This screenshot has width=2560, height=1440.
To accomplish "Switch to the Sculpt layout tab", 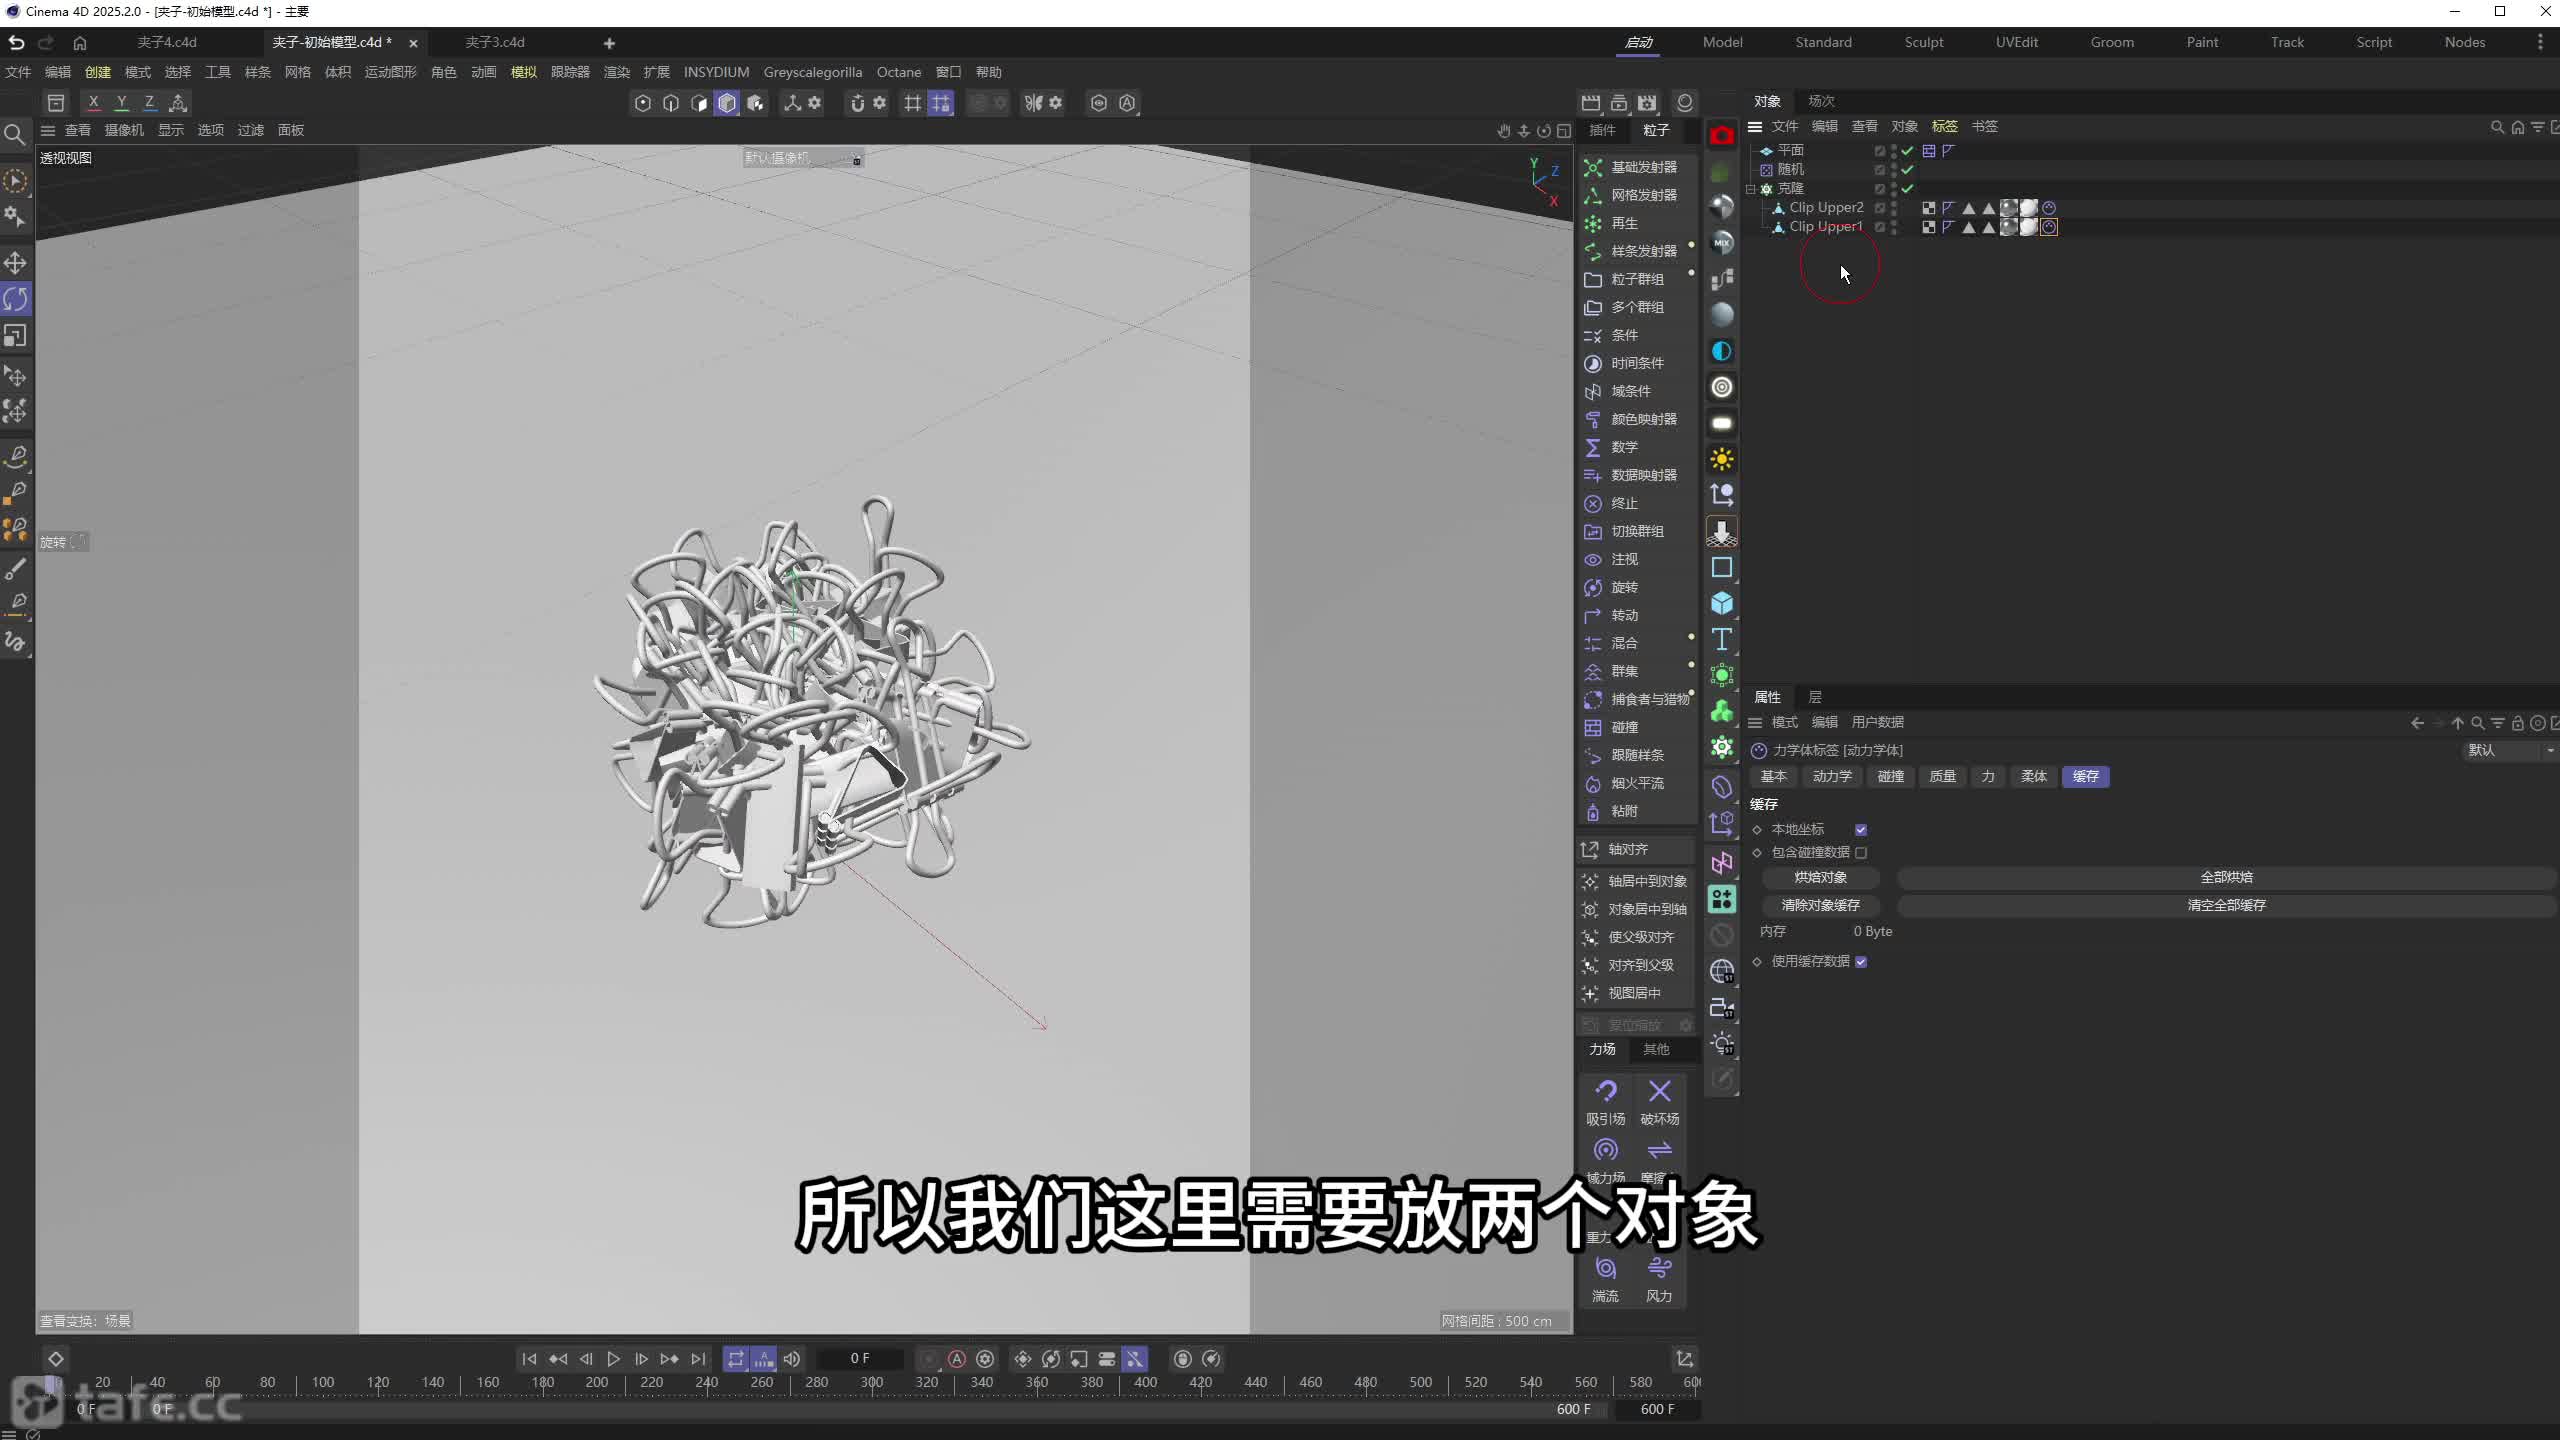I will tap(1923, 42).
